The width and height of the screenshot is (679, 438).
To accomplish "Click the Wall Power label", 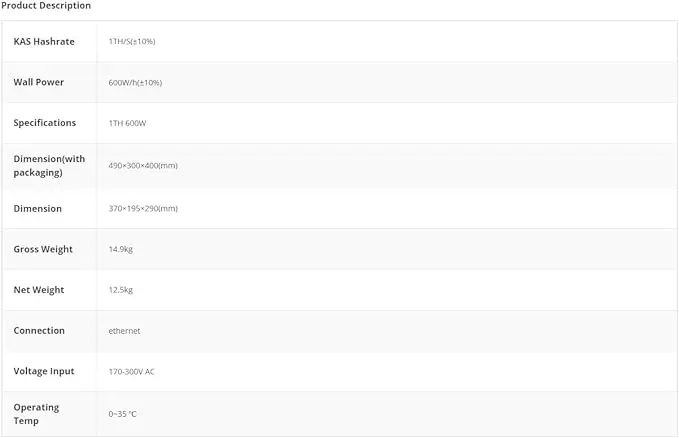I will click(x=39, y=82).
